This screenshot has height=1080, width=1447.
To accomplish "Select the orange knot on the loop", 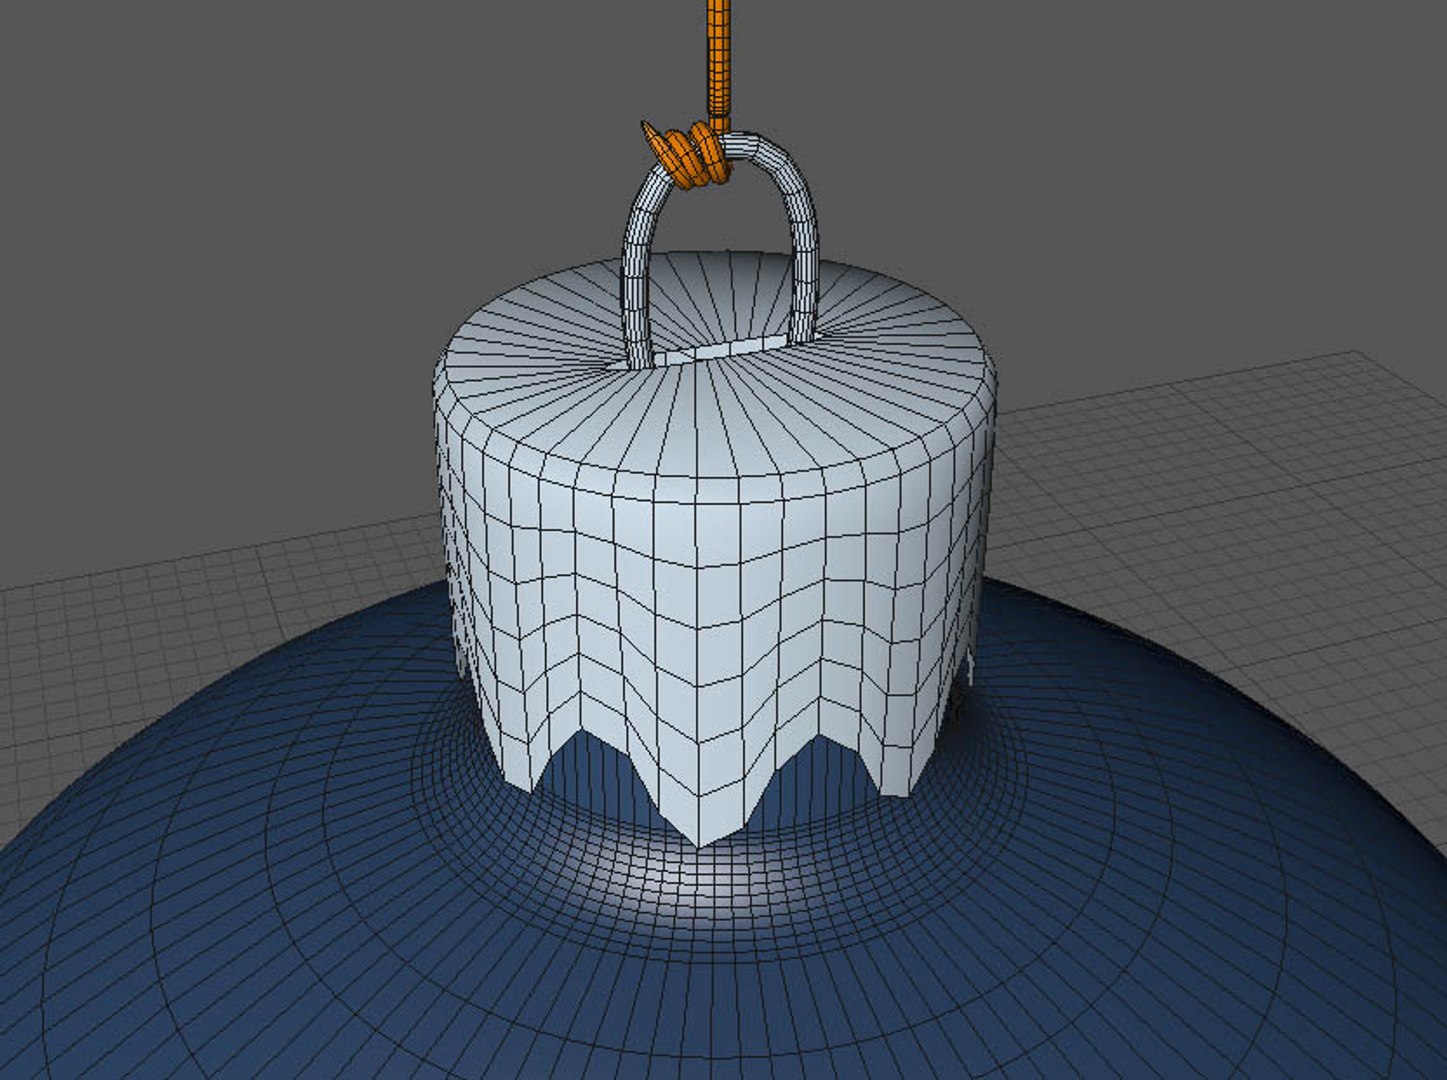I will (688, 155).
